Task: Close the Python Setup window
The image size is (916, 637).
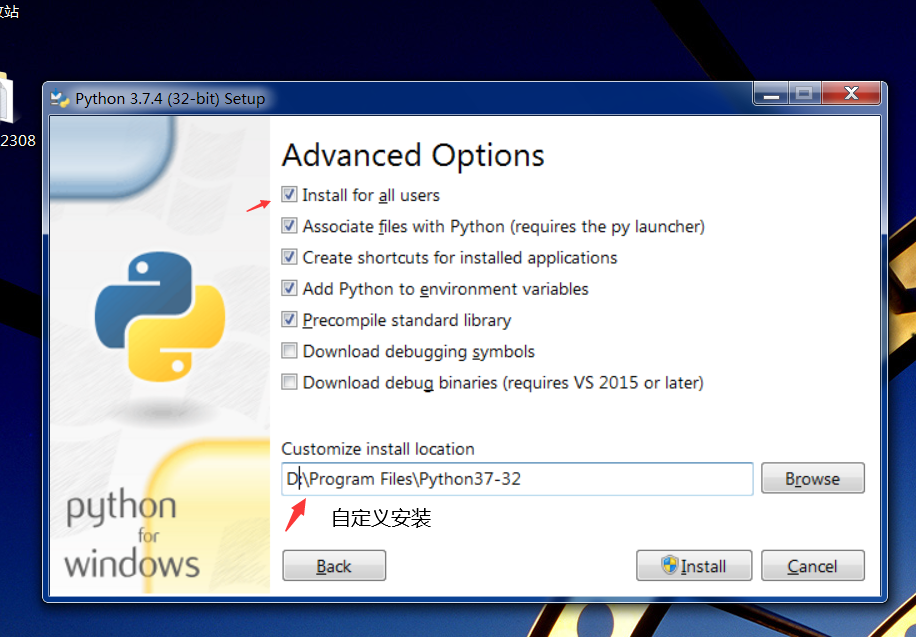Action: coord(851,94)
